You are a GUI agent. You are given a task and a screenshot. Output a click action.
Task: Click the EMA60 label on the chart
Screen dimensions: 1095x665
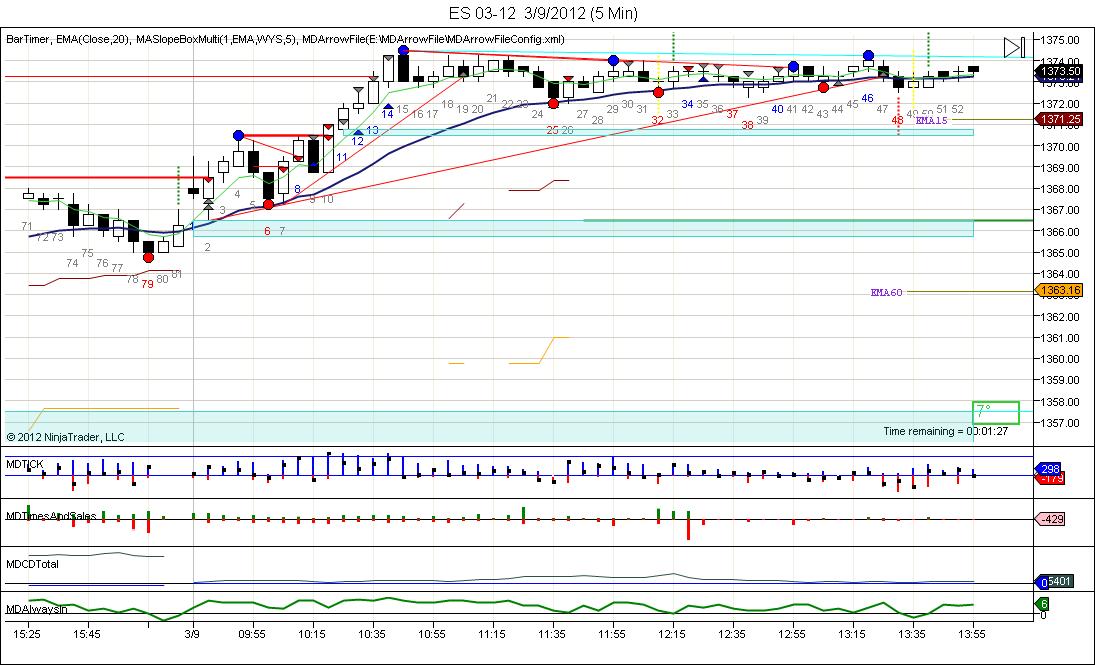[x=886, y=292]
